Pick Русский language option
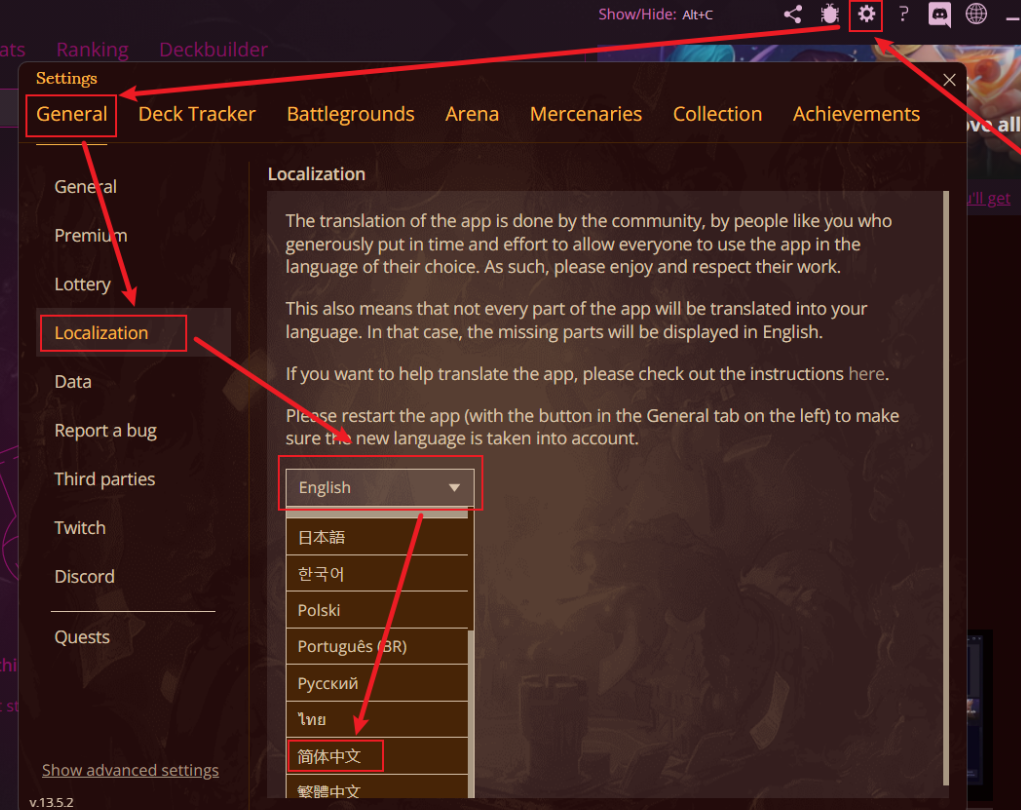1021x810 pixels. [x=376, y=683]
